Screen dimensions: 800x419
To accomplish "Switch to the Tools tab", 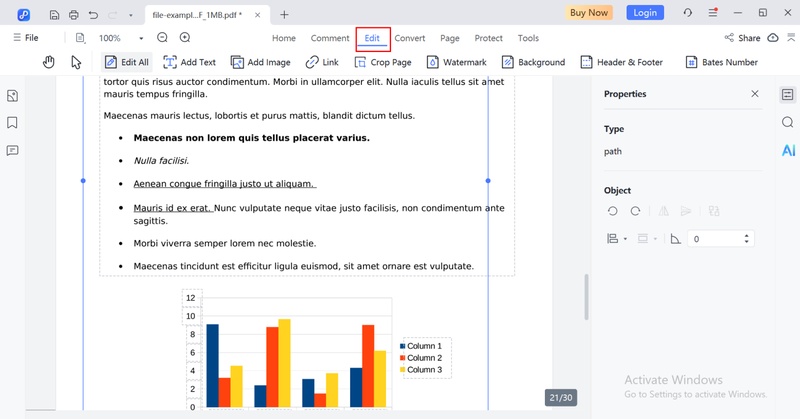I will (528, 38).
